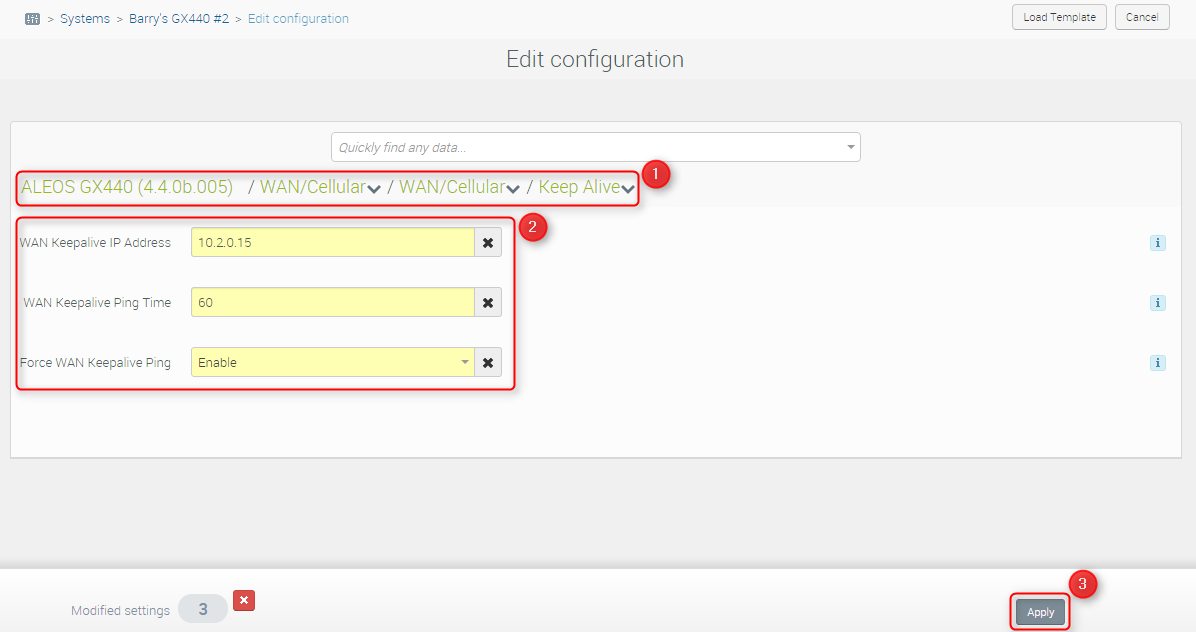Show info for Force WAN Keepalive Ping
Screen dimensions: 1196x632
coord(1157,363)
